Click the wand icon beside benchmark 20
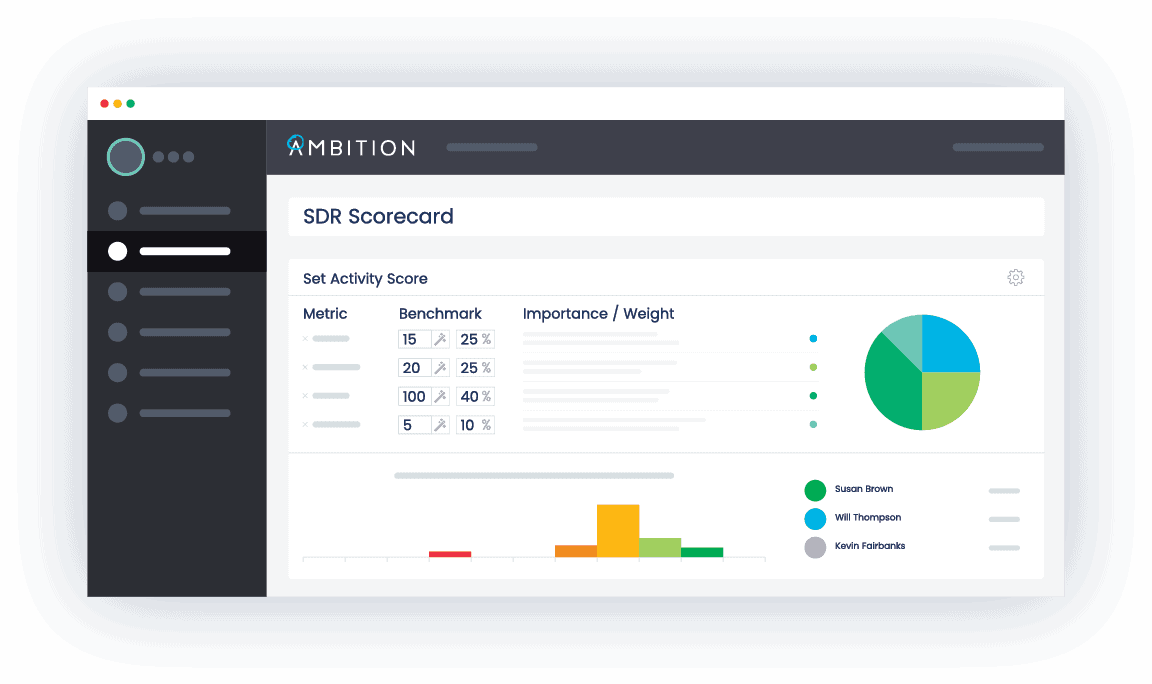1152x684 pixels. [442, 367]
